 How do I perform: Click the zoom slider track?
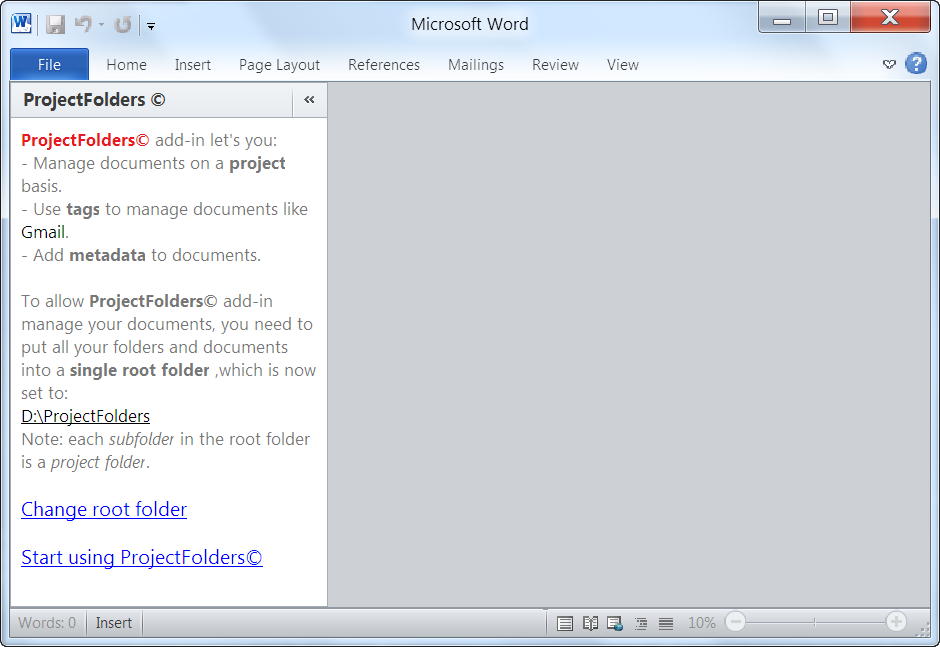click(815, 622)
